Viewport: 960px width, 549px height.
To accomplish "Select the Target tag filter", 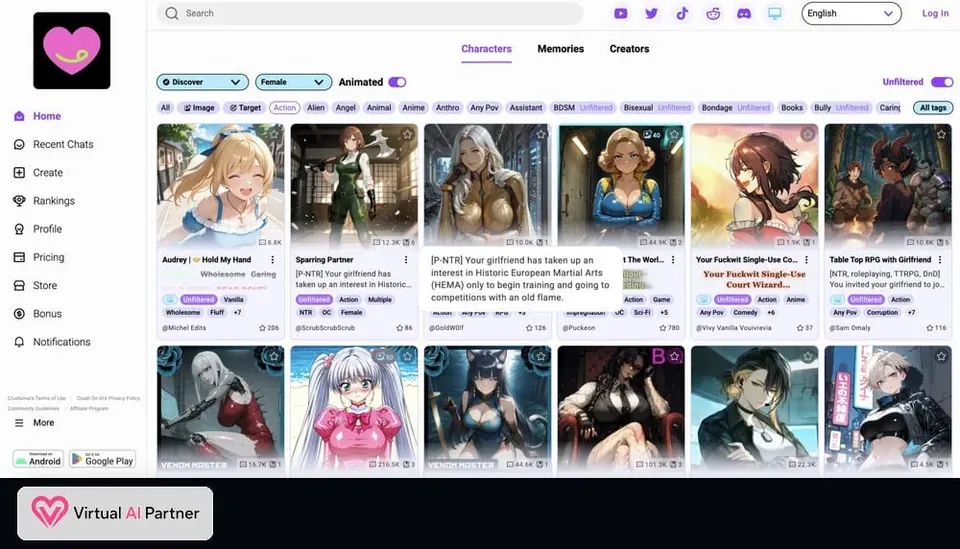I will [x=245, y=108].
